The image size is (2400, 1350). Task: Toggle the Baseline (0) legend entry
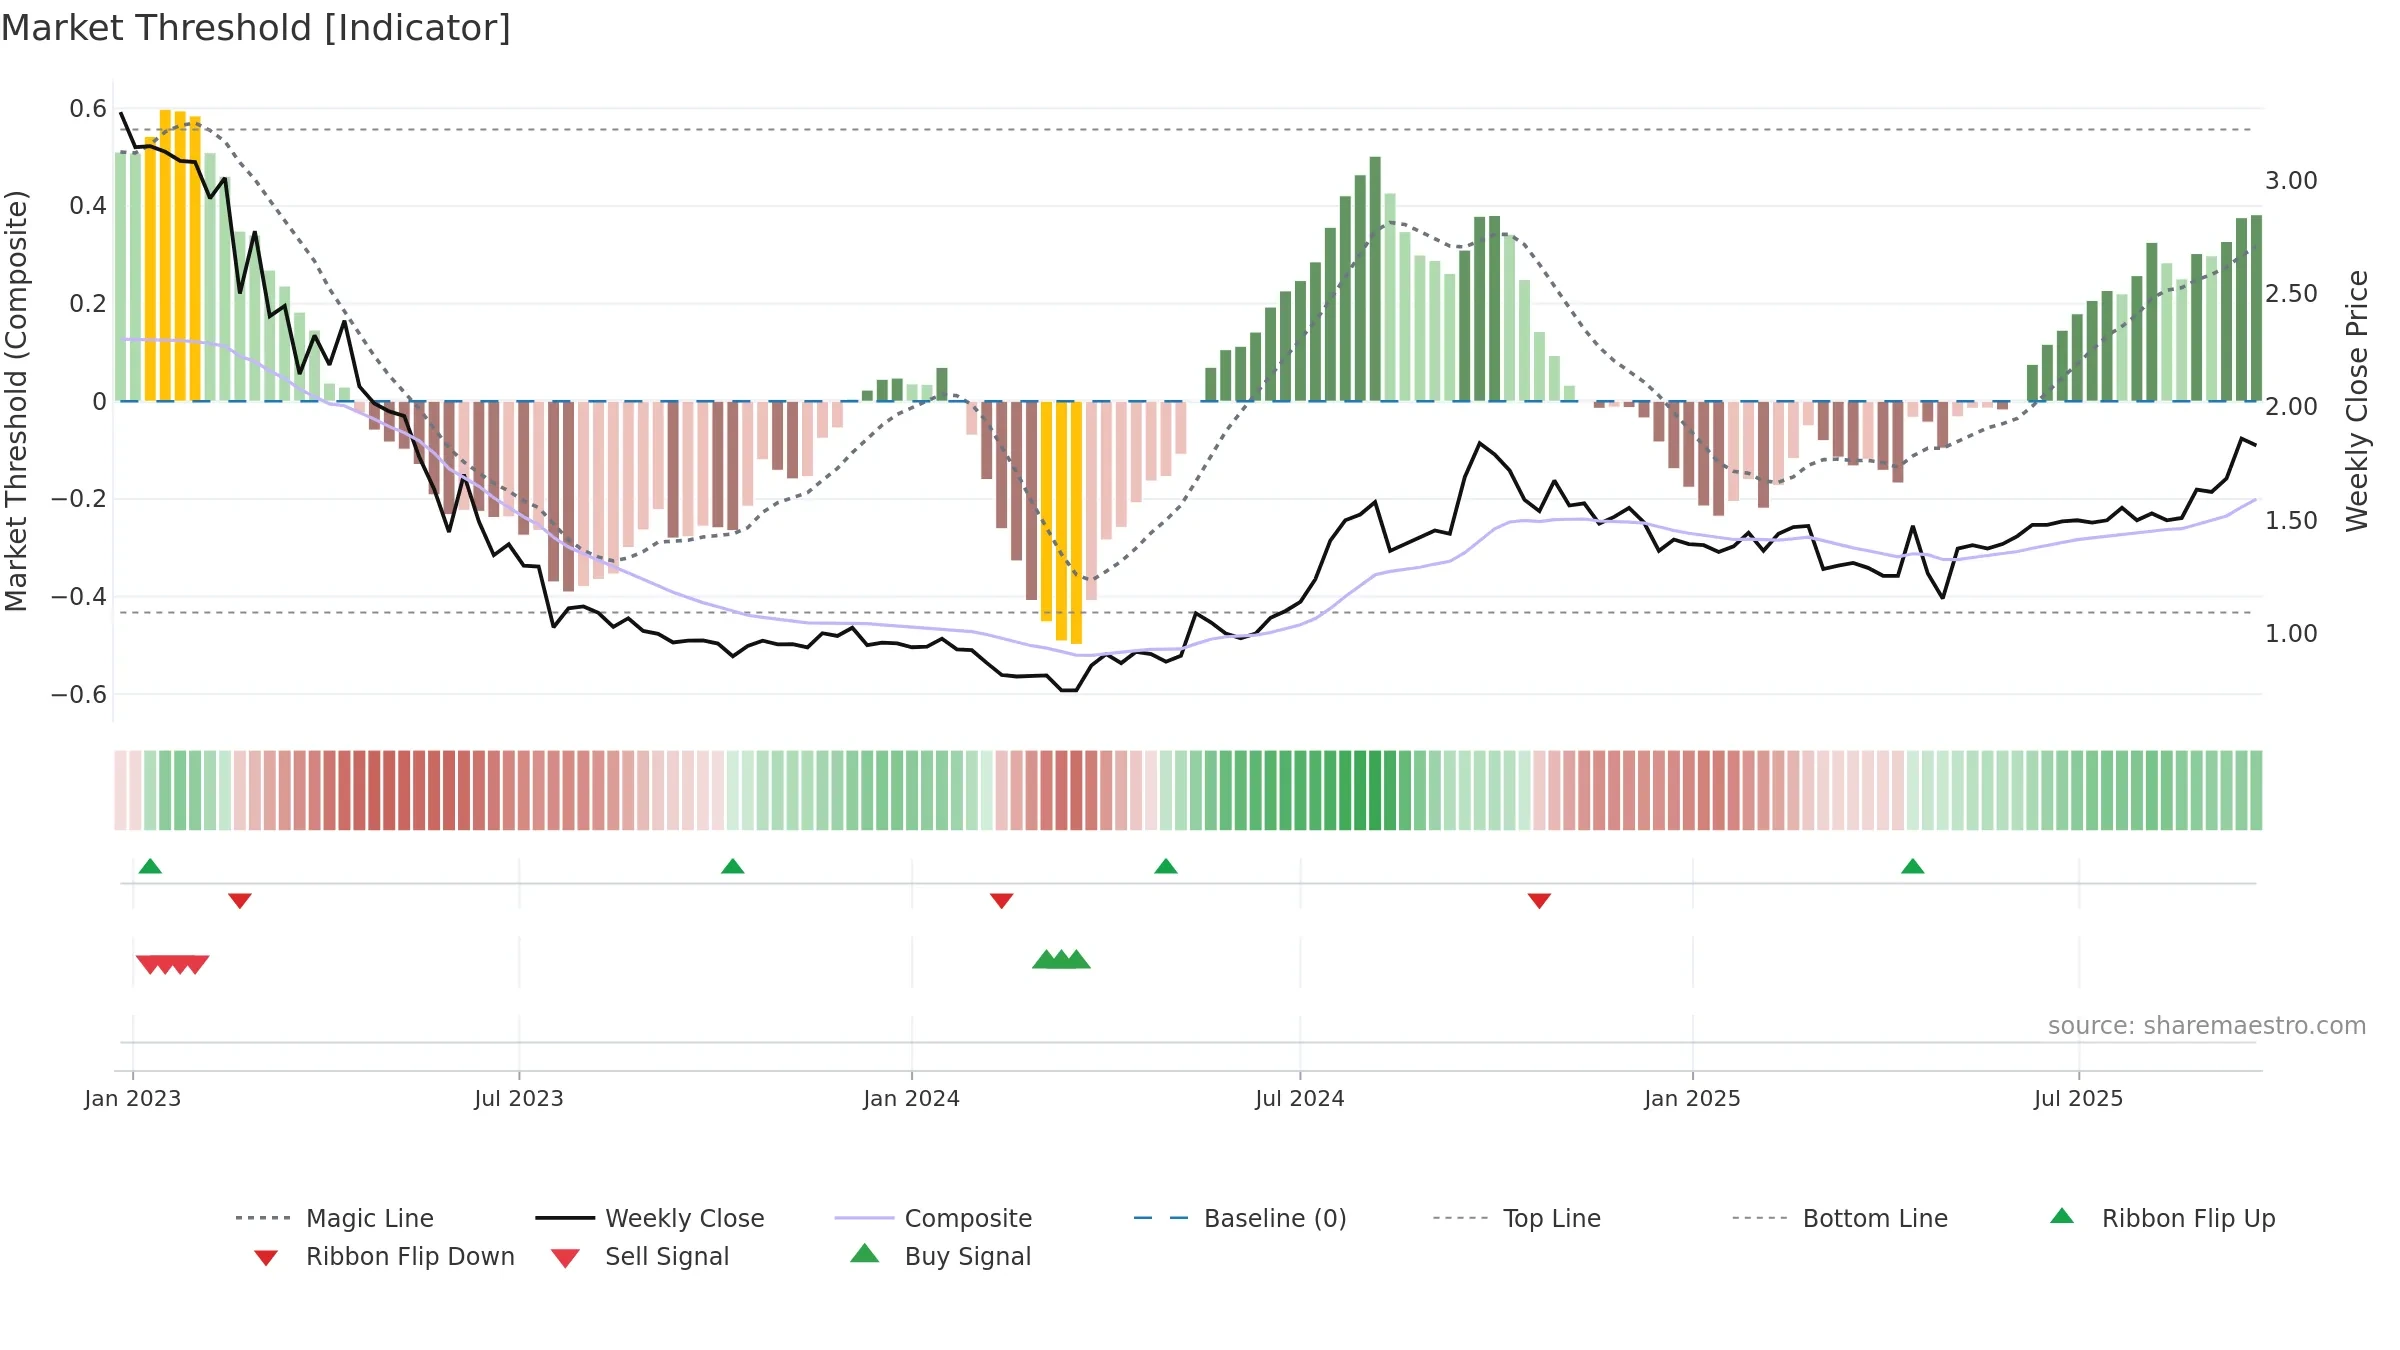1240,1218
